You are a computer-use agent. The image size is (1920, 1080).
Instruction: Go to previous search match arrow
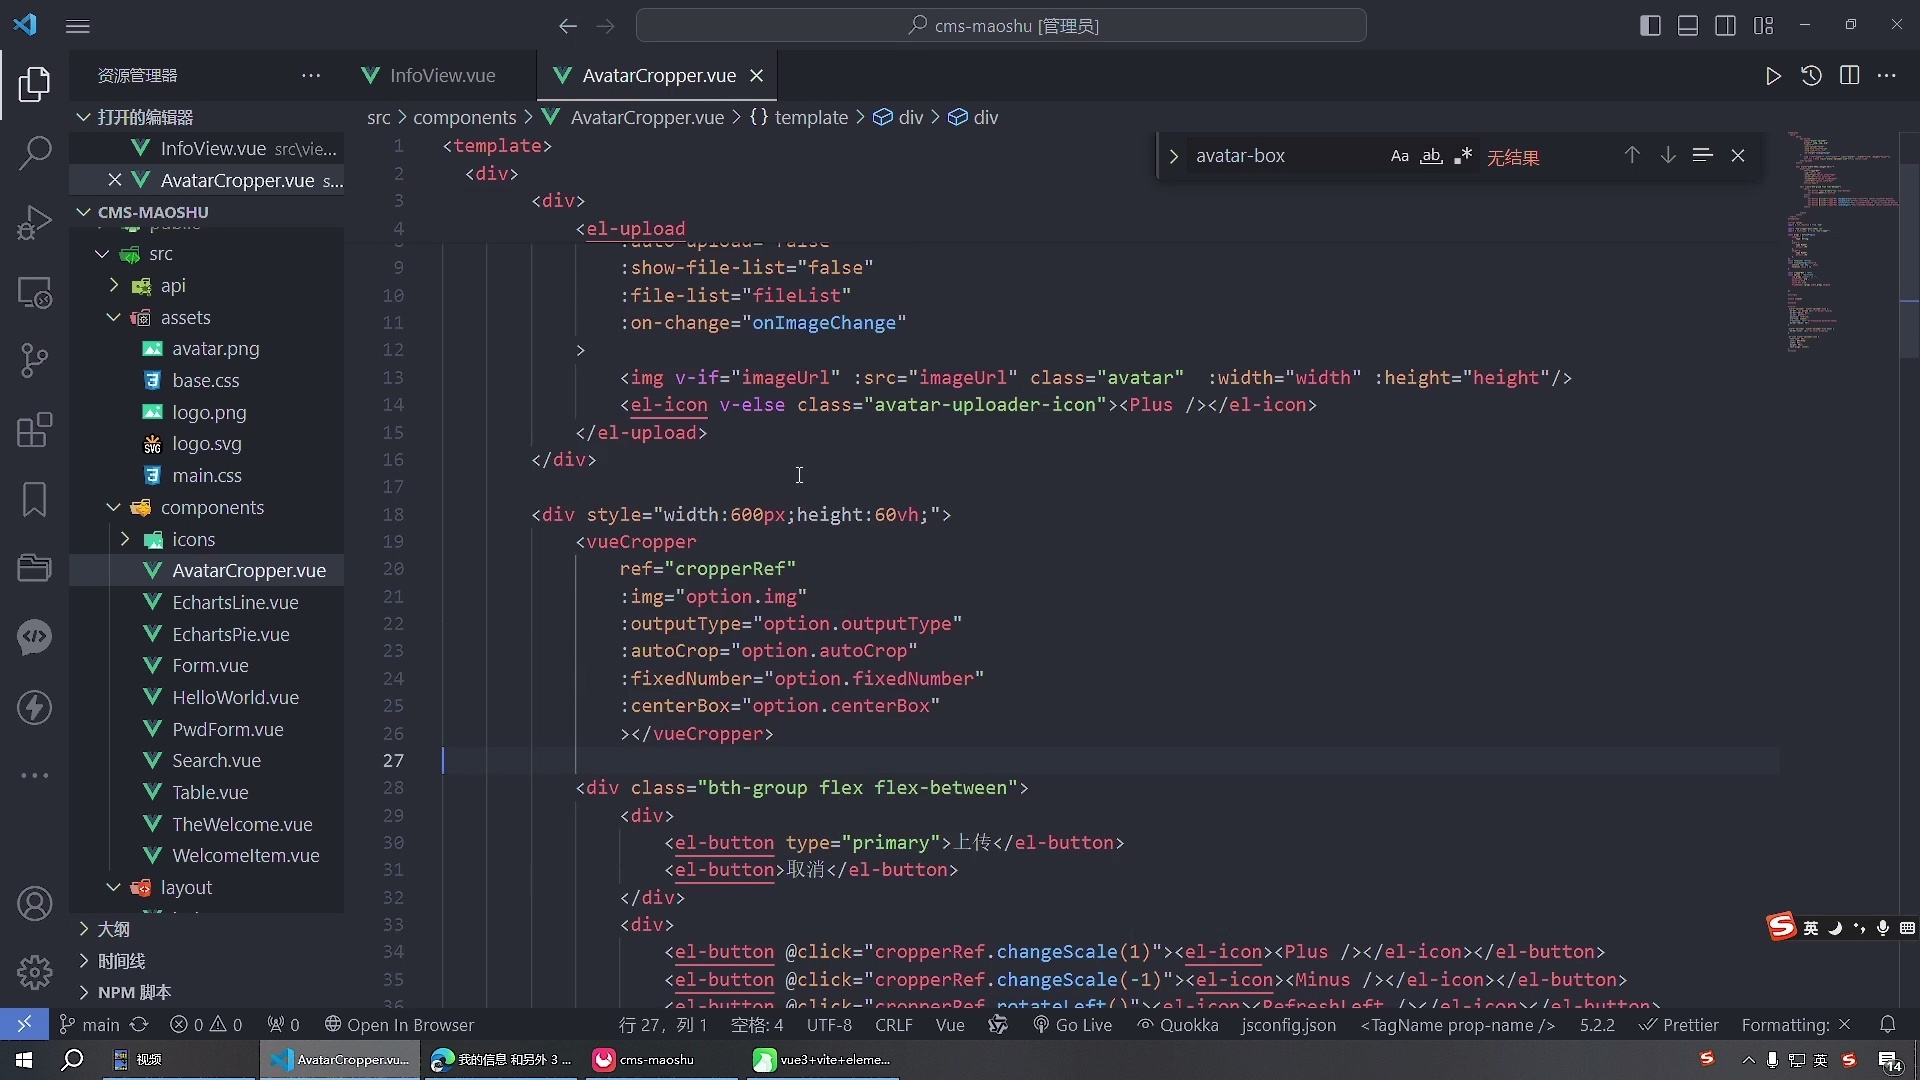[x=1632, y=155]
